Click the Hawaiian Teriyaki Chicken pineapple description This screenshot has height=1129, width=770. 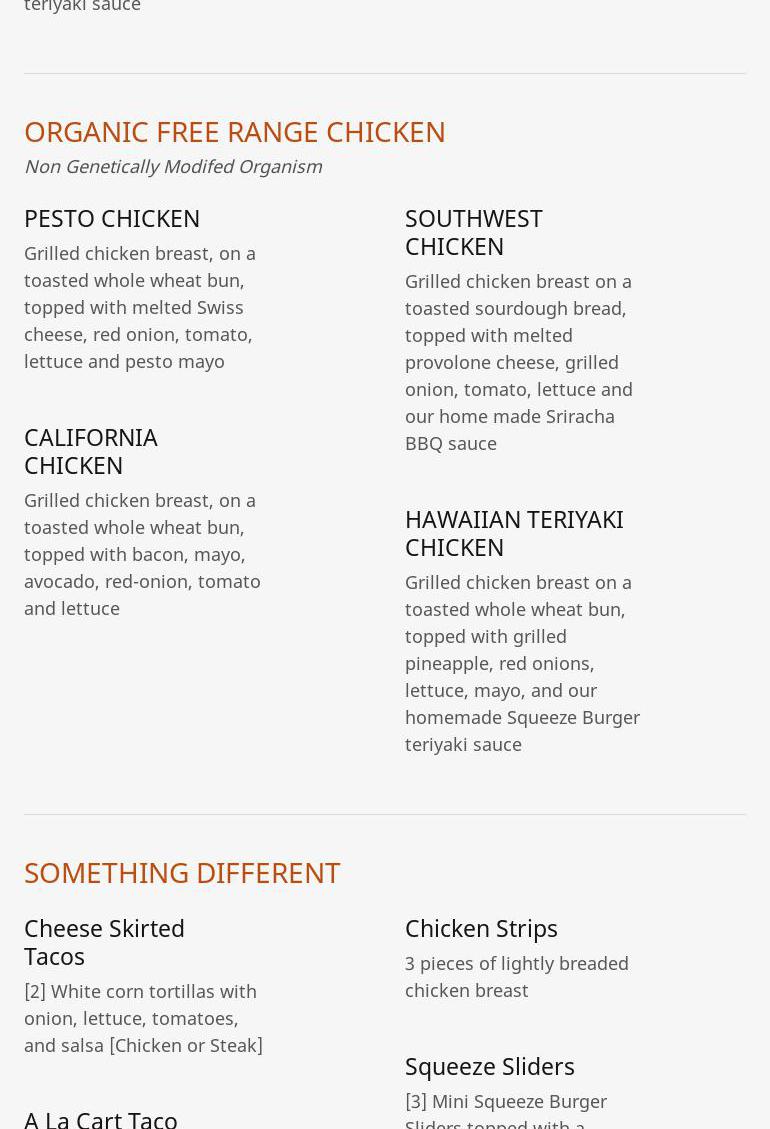(522, 663)
